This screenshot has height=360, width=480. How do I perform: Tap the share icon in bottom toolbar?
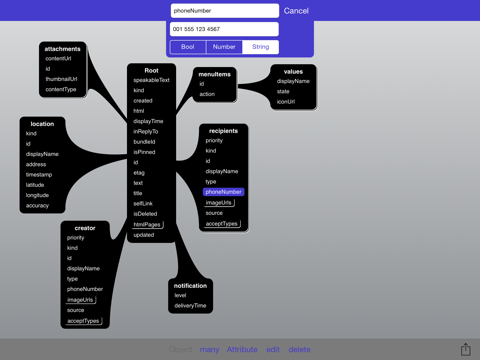coord(466,349)
